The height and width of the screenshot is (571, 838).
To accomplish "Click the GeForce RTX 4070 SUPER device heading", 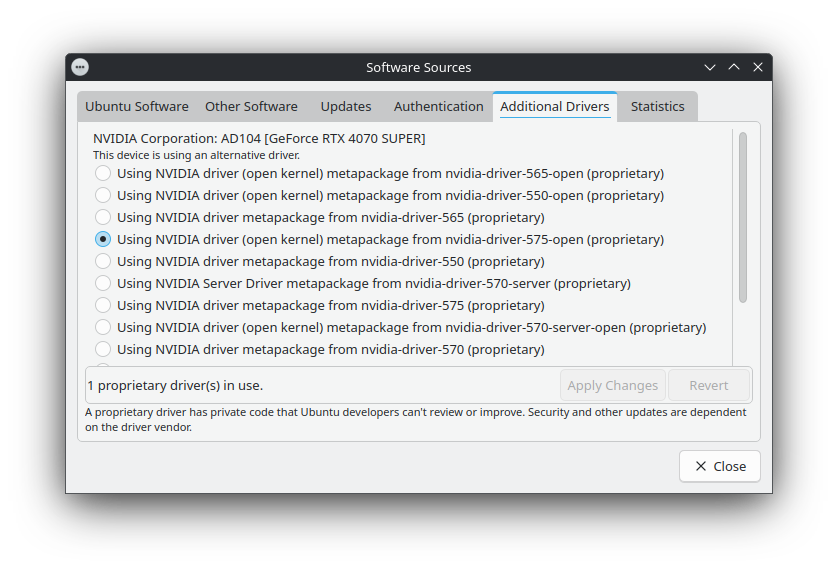I will coord(259,138).
